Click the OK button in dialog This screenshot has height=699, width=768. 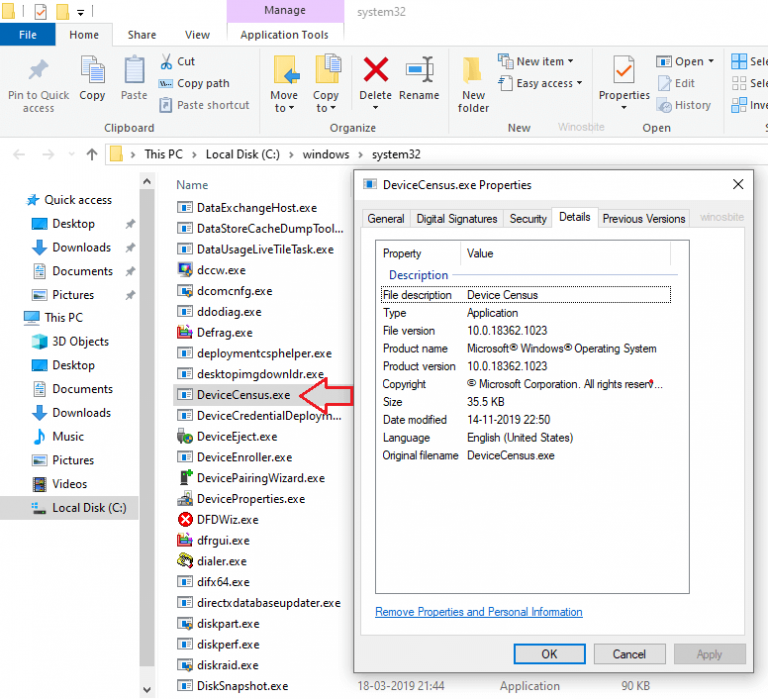pyautogui.click(x=549, y=654)
